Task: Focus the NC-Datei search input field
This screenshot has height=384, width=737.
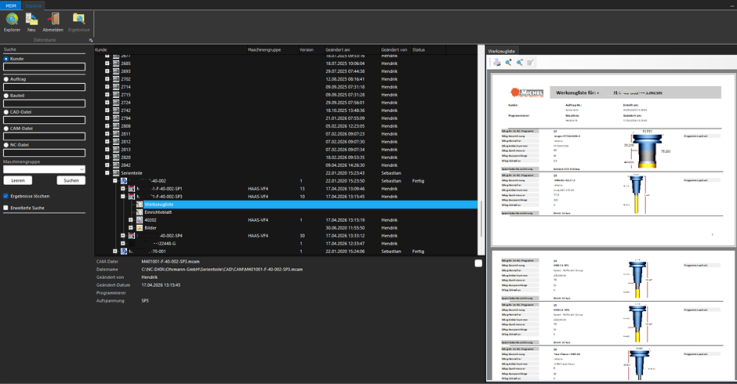Action: tap(44, 153)
